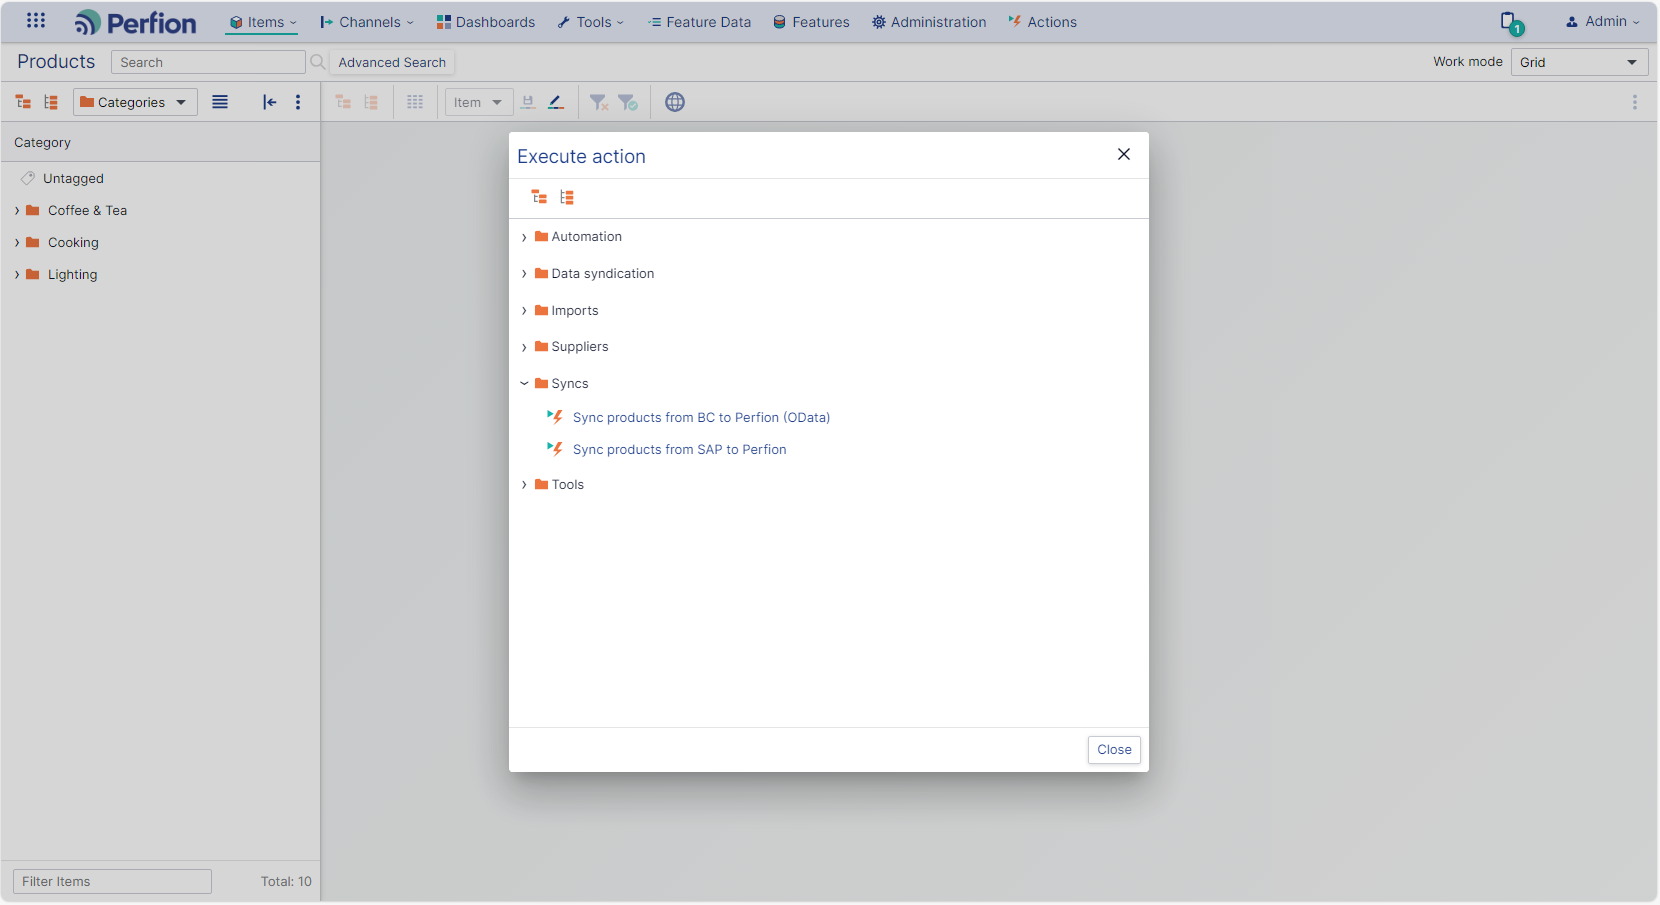The image size is (1660, 905).
Task: Open the grid toolbar overflow menu
Action: 1635,102
